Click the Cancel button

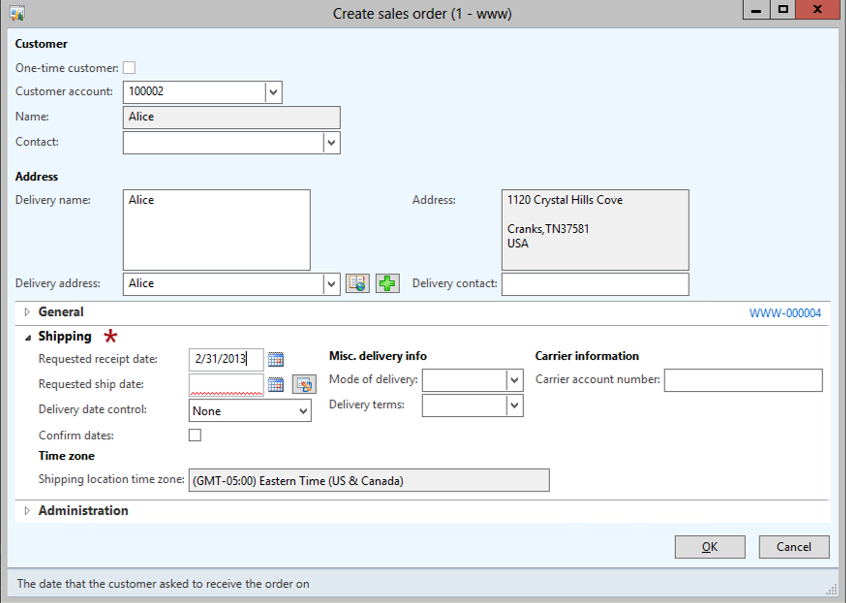tap(793, 547)
